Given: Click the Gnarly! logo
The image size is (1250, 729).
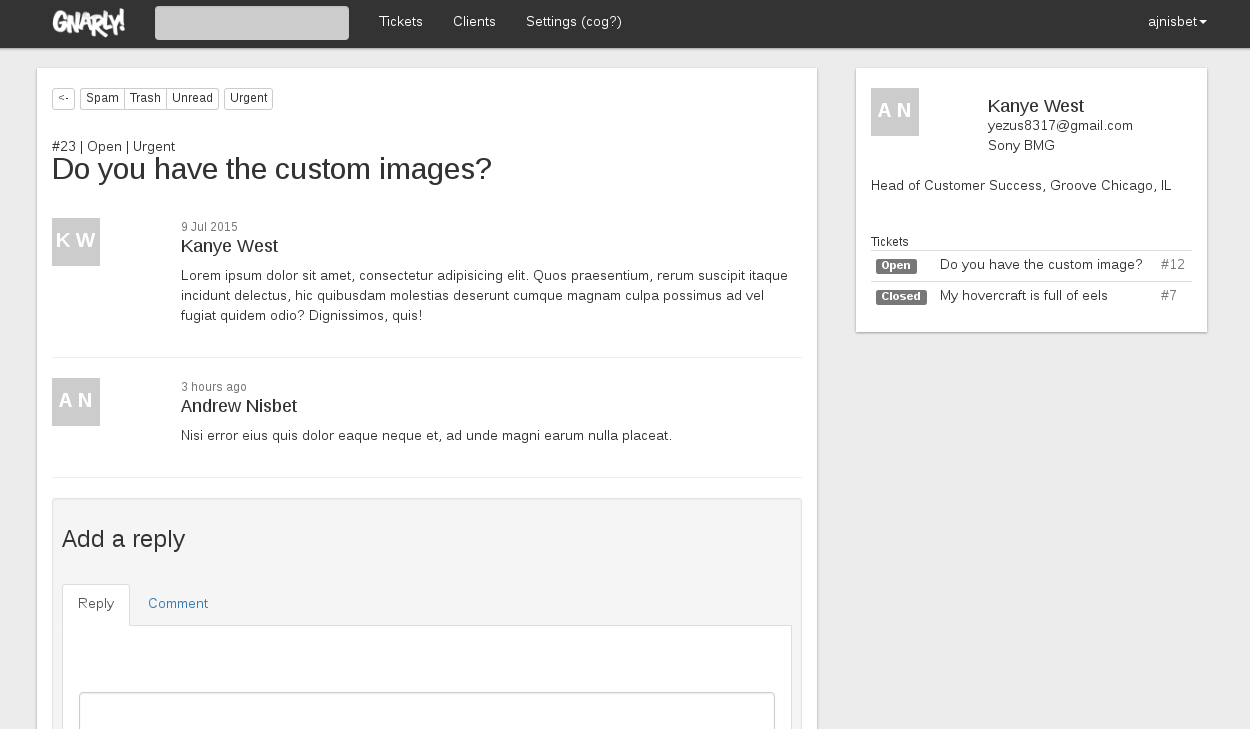Looking at the screenshot, I should 89,22.
